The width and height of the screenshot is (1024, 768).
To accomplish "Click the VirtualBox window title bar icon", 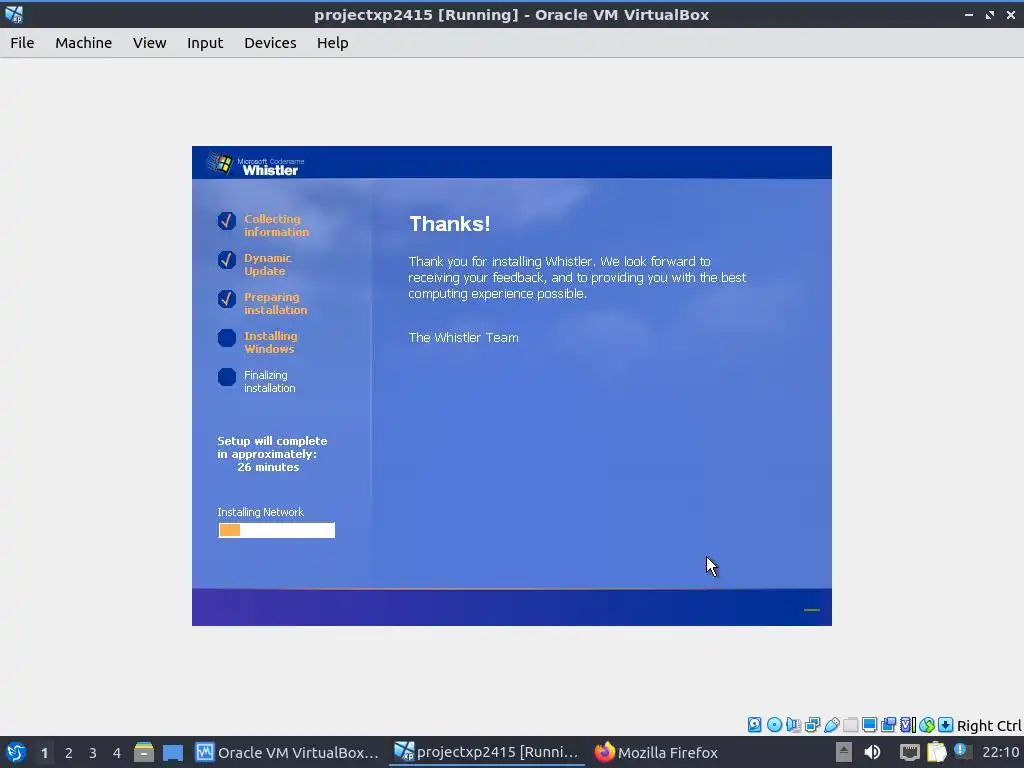I will (x=14, y=14).
